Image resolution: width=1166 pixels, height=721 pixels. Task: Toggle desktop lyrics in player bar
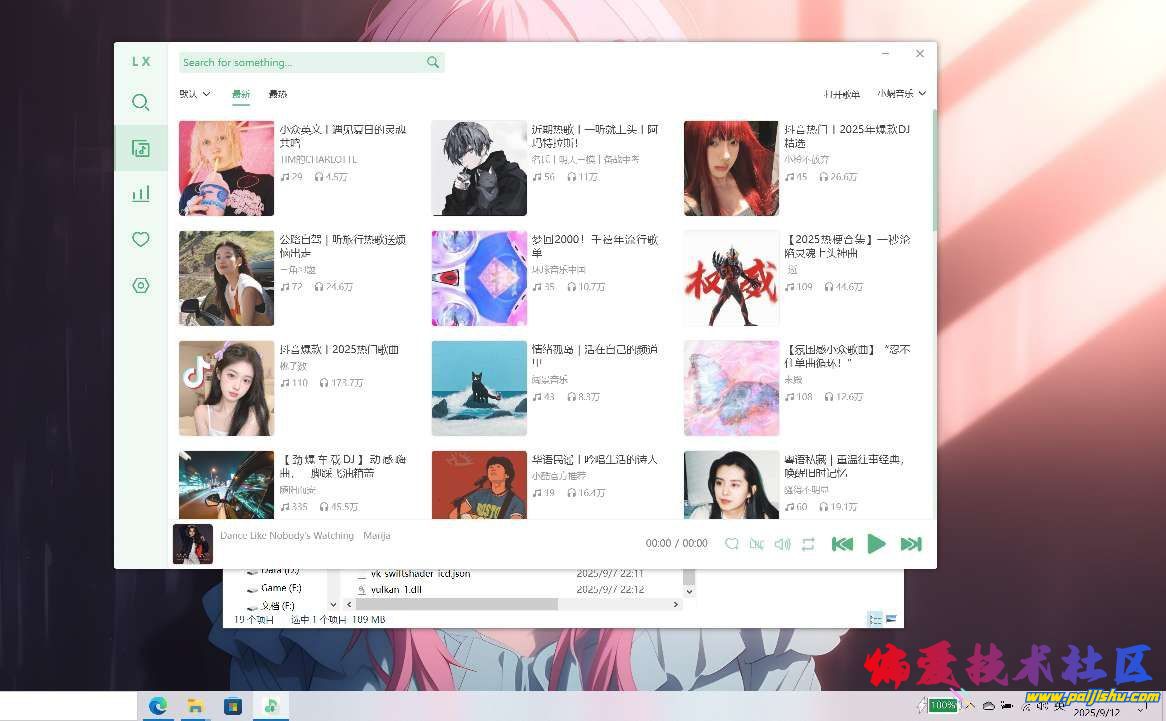[x=757, y=544]
